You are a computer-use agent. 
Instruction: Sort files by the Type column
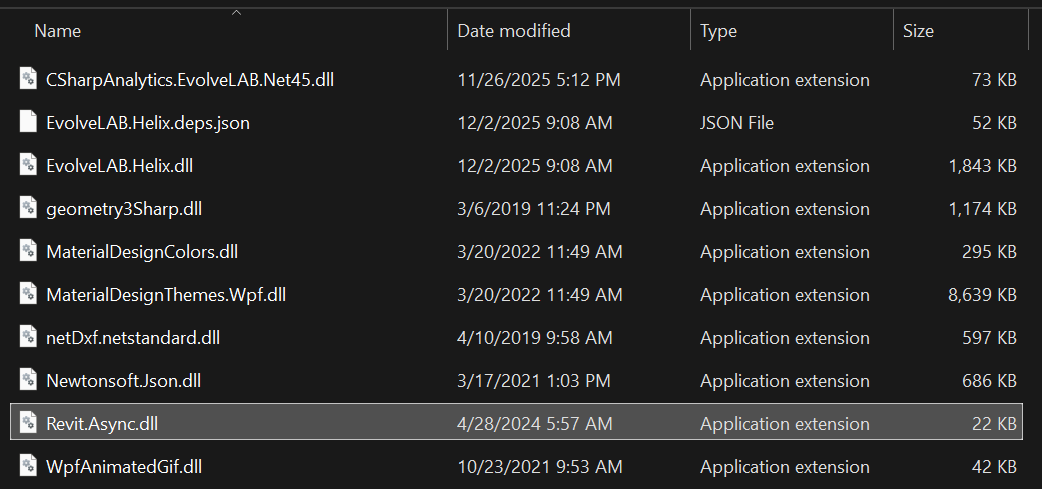[718, 31]
